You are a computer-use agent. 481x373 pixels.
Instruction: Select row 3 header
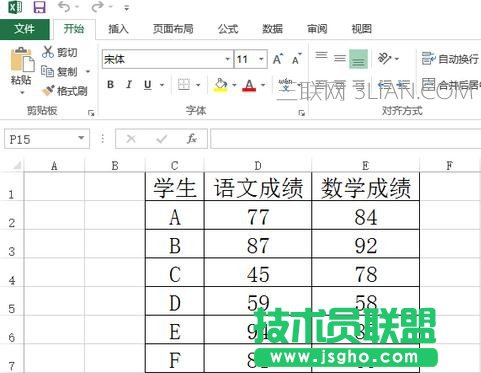[x=12, y=244]
